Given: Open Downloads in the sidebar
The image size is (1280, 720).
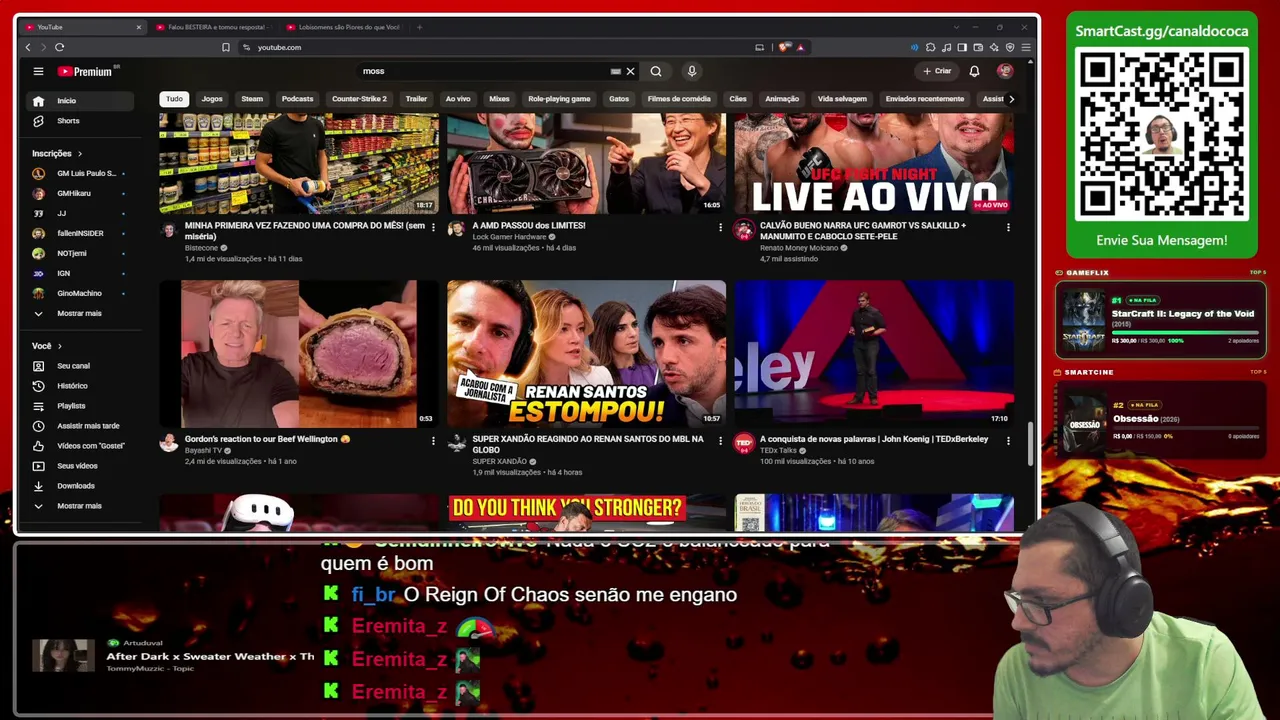Looking at the screenshot, I should coord(80,486).
